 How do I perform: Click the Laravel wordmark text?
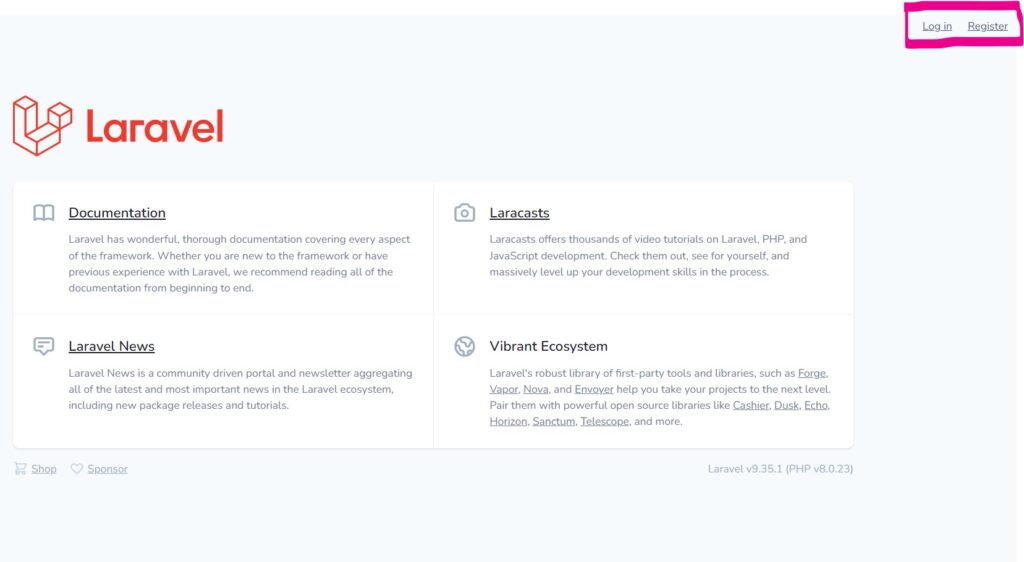tap(154, 127)
